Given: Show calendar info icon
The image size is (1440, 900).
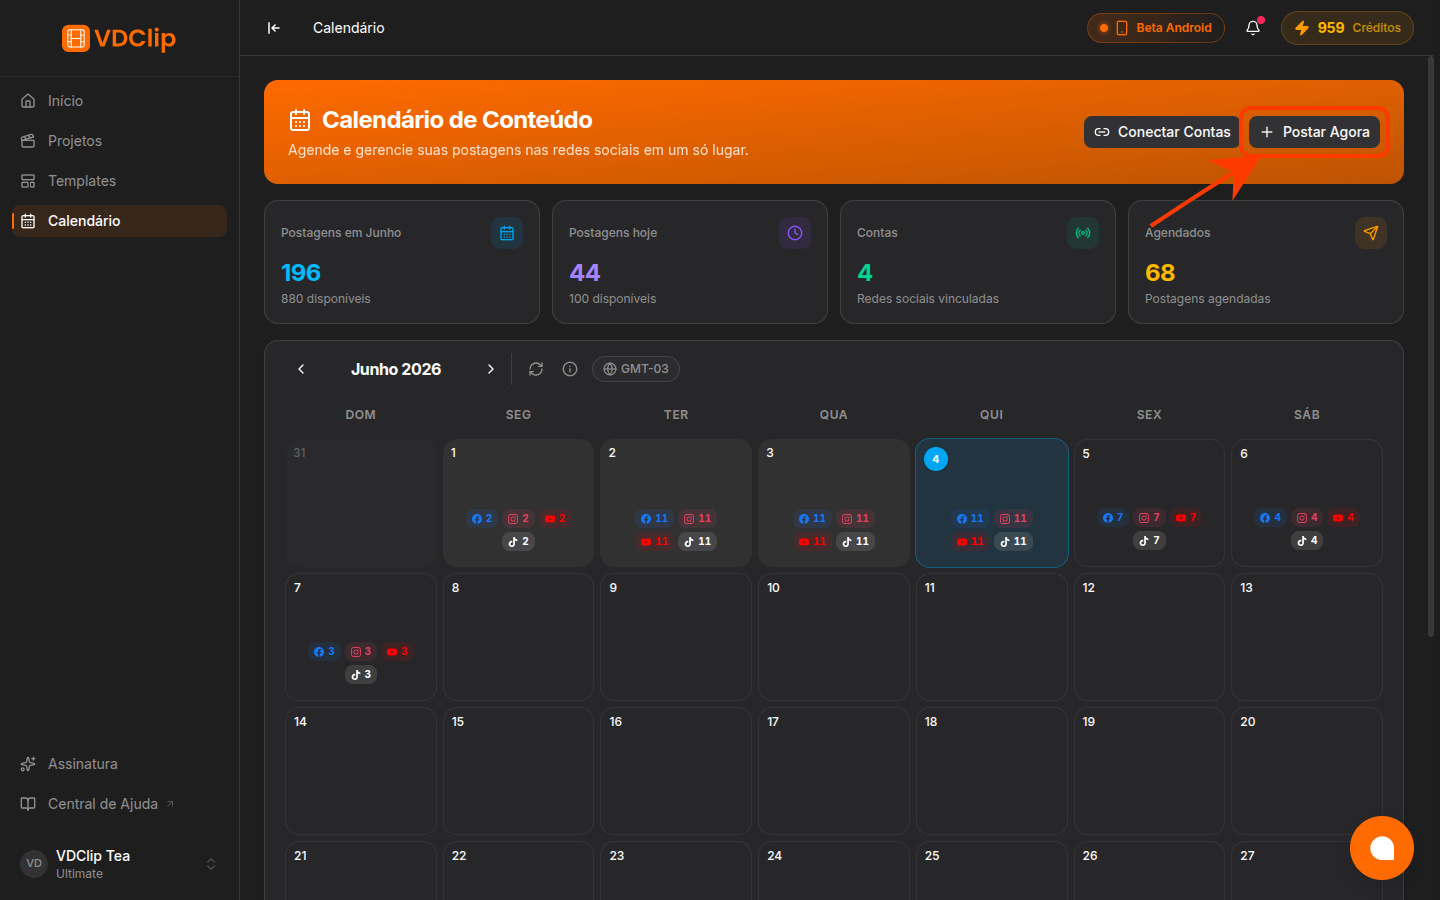Looking at the screenshot, I should pyautogui.click(x=570, y=369).
